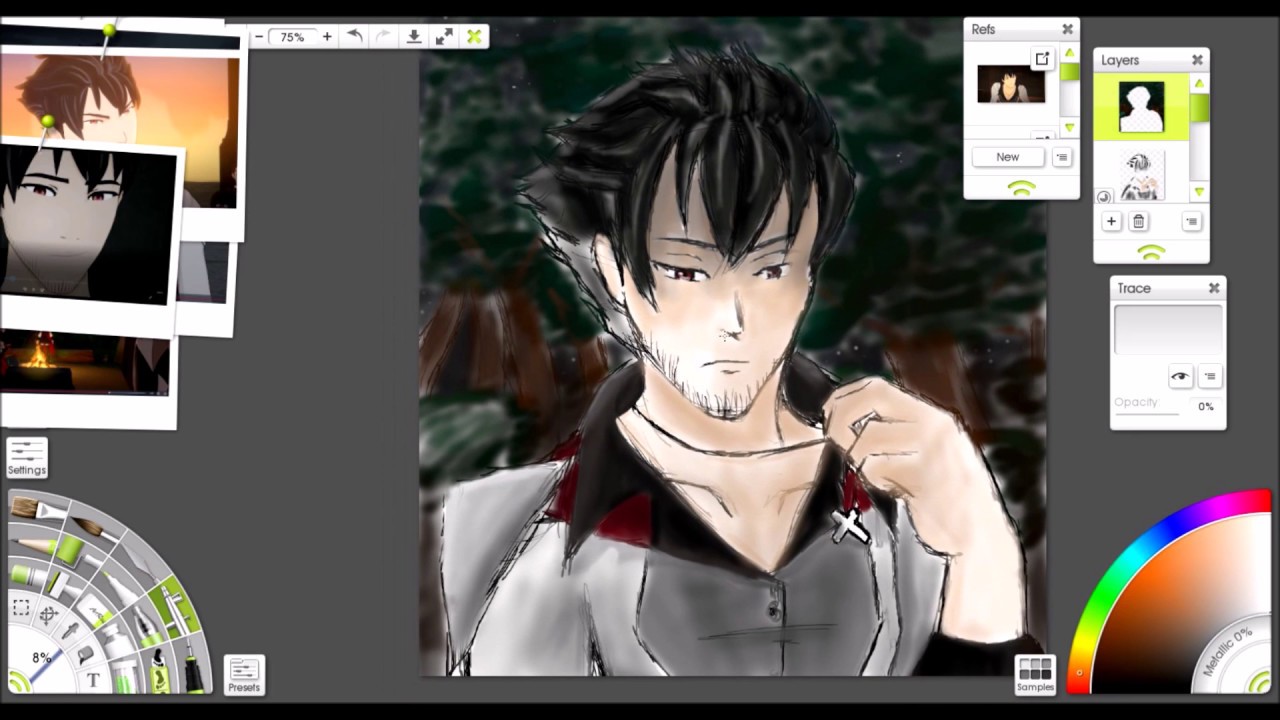This screenshot has height=720, width=1280.
Task: Open the color Samples panel
Action: [x=1035, y=675]
